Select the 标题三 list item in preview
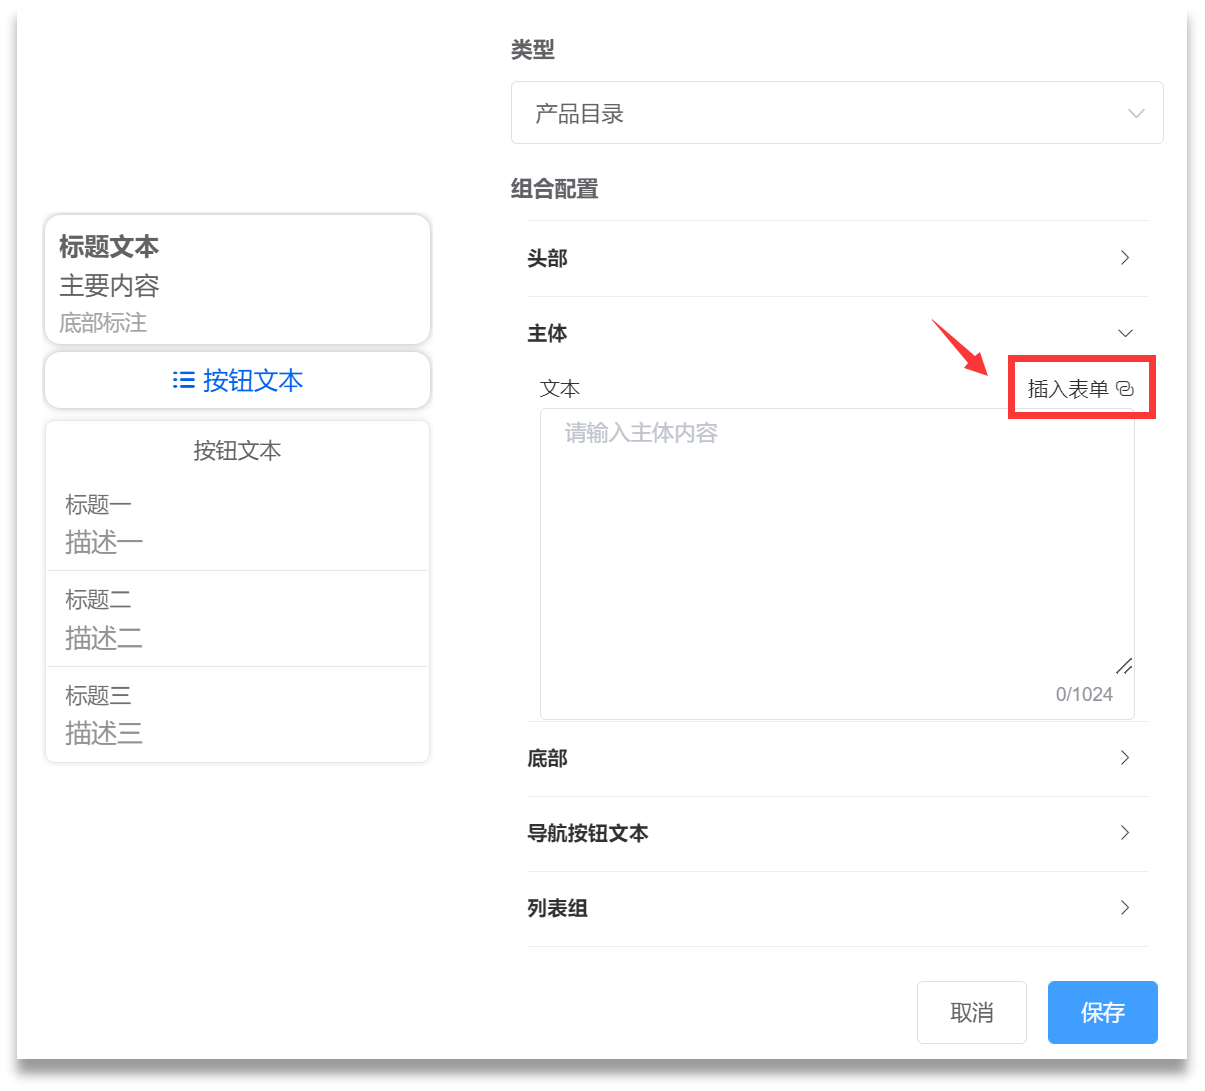 point(237,714)
